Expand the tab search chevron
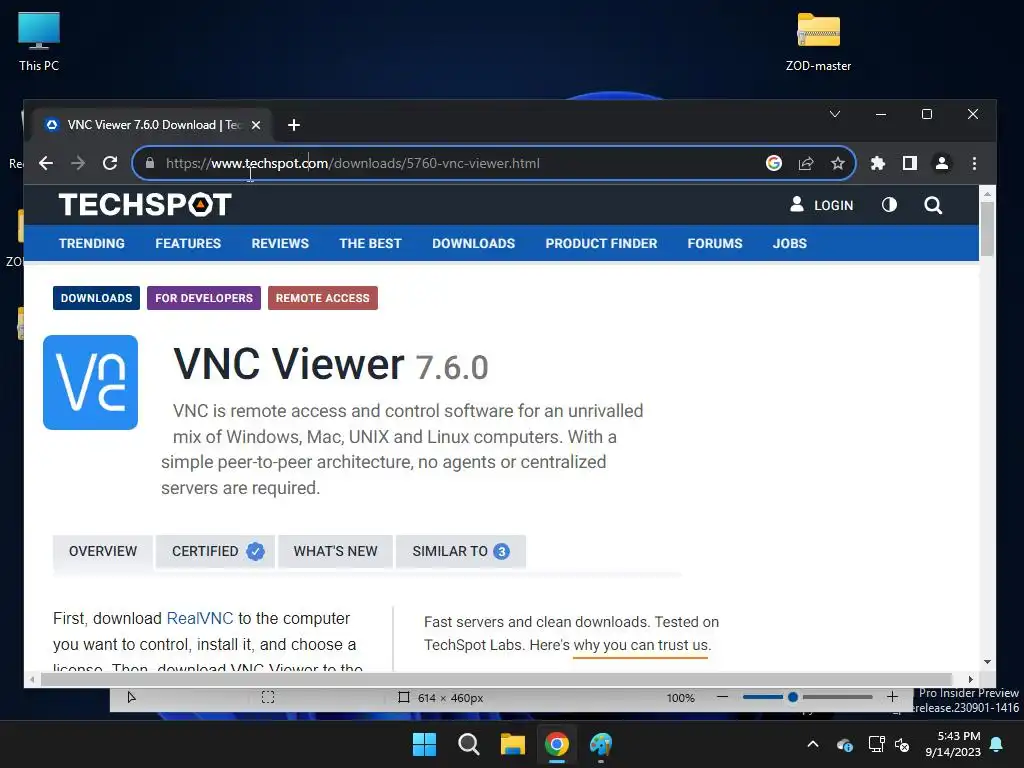Image resolution: width=1024 pixels, height=768 pixels. pyautogui.click(x=835, y=114)
